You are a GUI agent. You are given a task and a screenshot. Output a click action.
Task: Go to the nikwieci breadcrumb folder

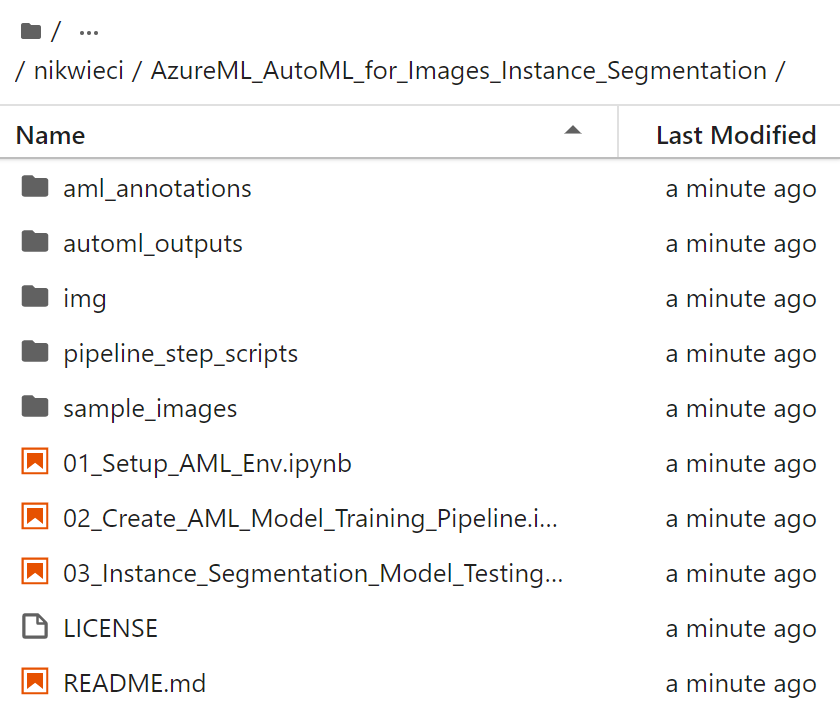pos(78,71)
